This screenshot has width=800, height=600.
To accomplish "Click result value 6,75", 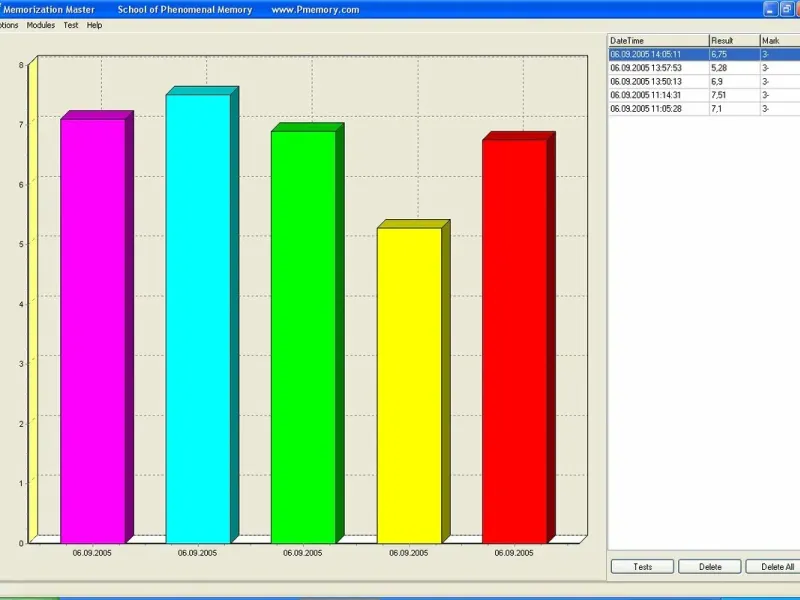I will pyautogui.click(x=719, y=54).
